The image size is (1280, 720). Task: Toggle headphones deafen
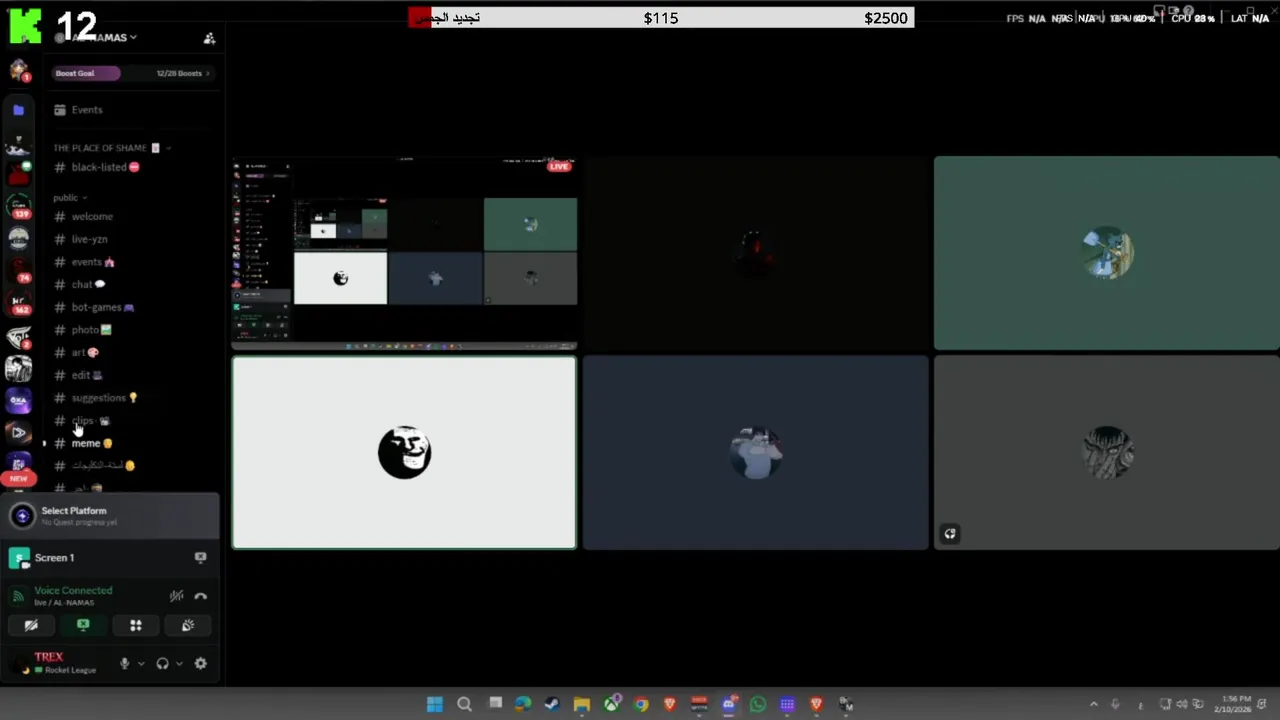coord(162,663)
